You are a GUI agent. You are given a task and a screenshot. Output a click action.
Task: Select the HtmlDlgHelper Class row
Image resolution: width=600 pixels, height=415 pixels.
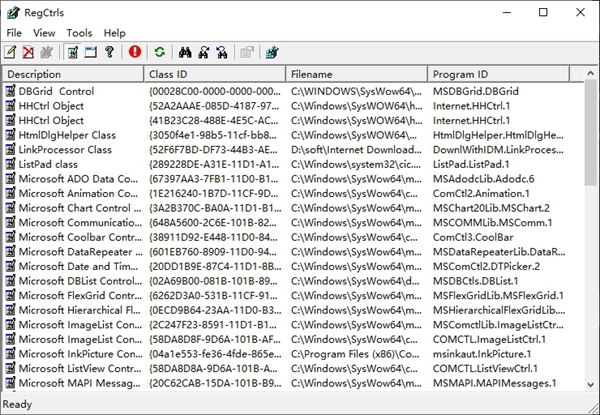293,135
